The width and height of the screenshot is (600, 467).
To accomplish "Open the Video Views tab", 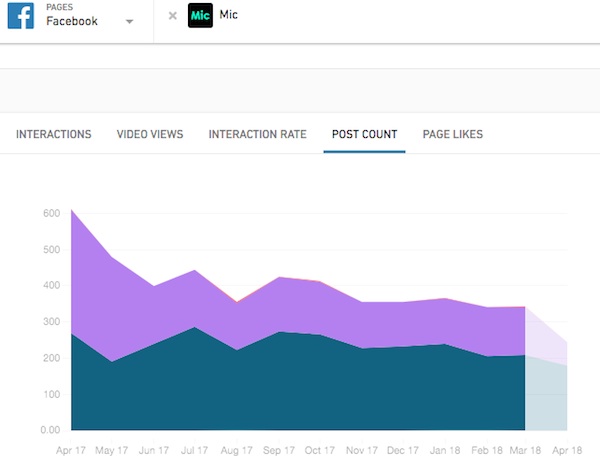I will (x=150, y=135).
